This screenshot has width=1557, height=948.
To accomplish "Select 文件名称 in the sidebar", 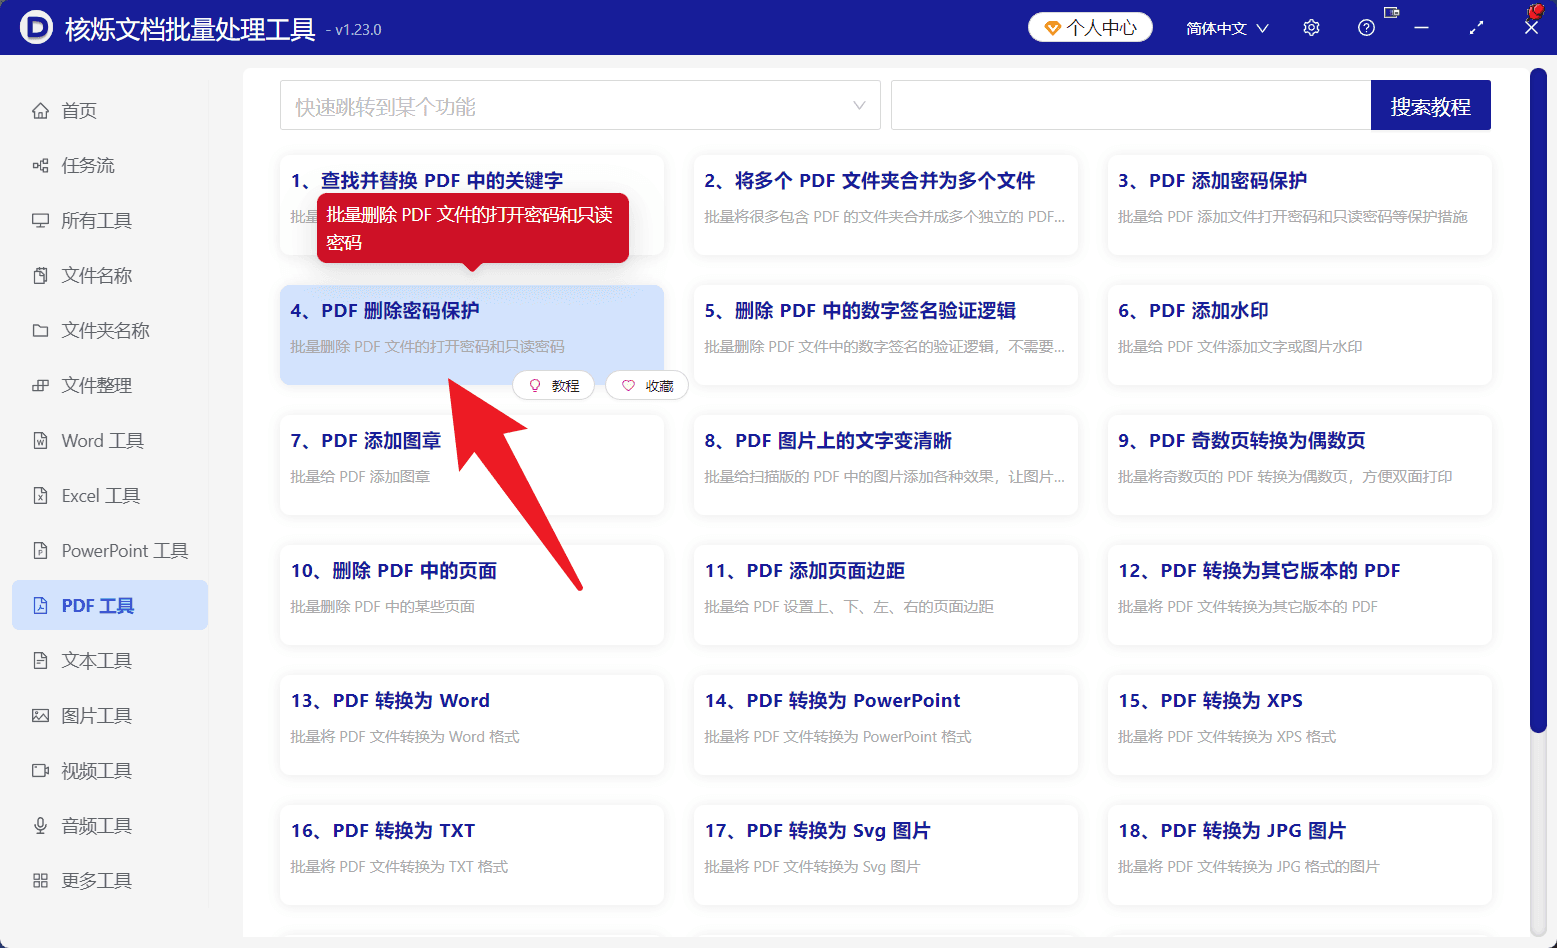I will (x=110, y=276).
